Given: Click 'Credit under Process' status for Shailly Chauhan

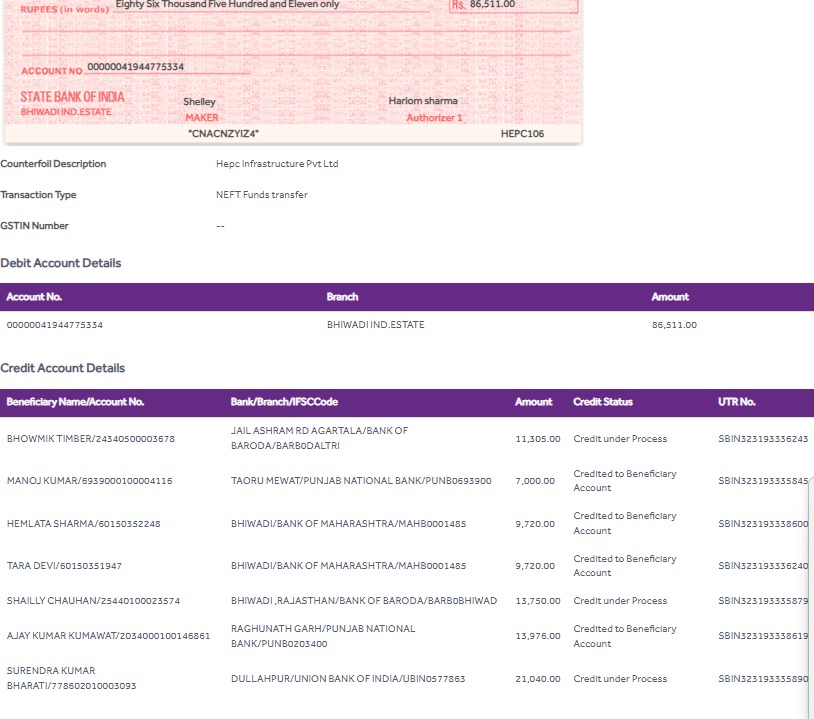Looking at the screenshot, I should (x=620, y=601).
